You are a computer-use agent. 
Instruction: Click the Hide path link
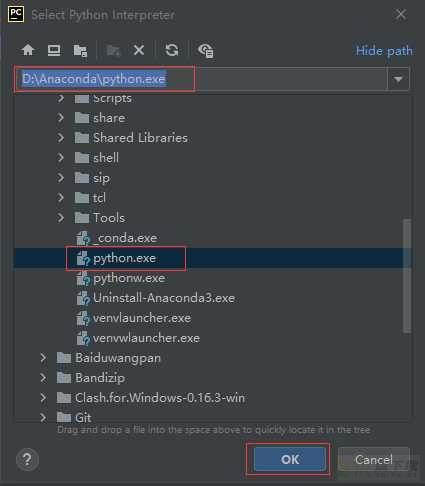tap(384, 51)
